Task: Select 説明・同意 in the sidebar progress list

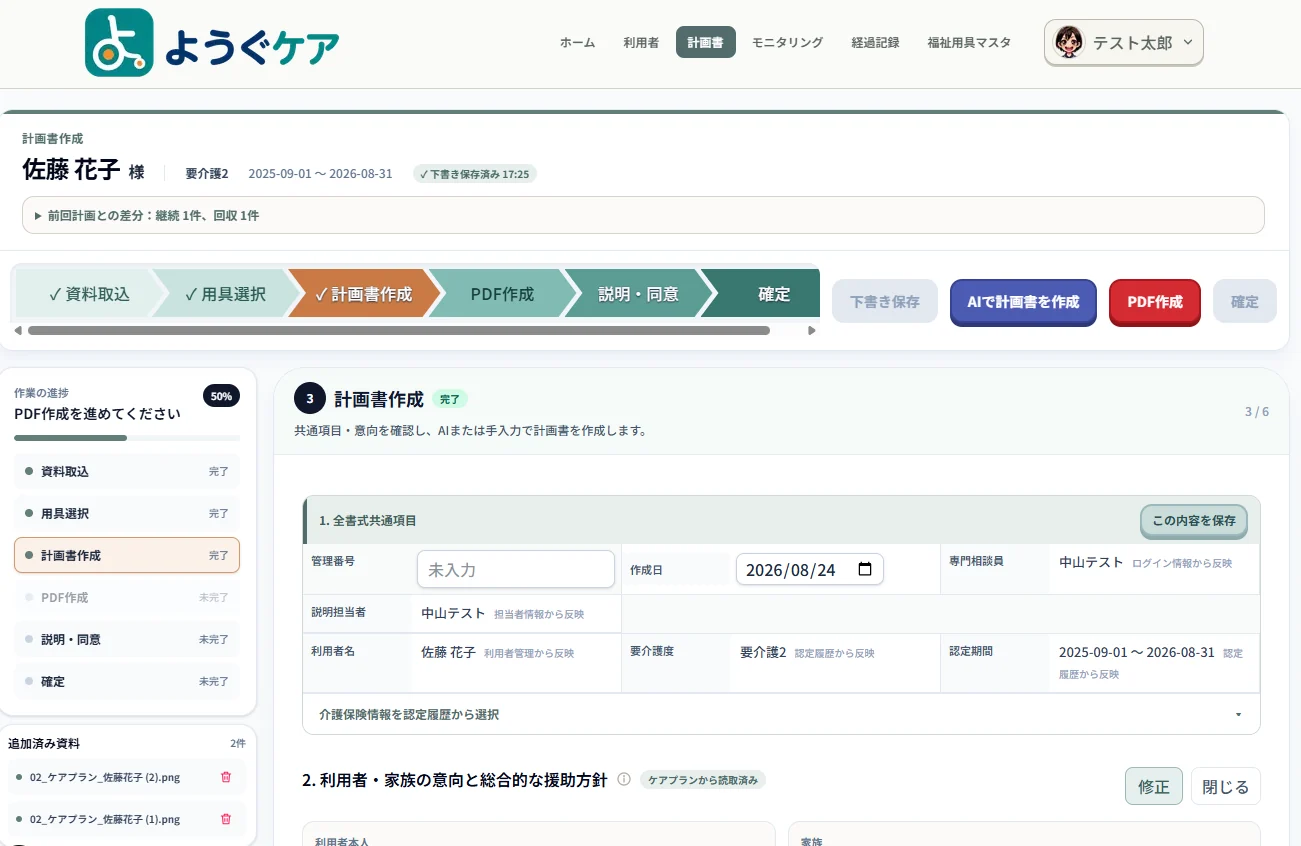Action: tap(127, 639)
